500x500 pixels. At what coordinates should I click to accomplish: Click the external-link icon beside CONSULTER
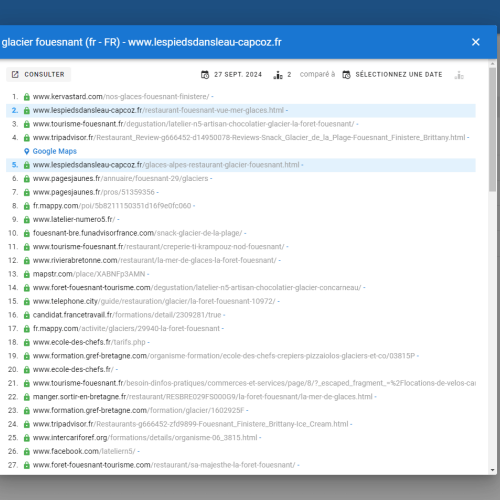(15, 74)
